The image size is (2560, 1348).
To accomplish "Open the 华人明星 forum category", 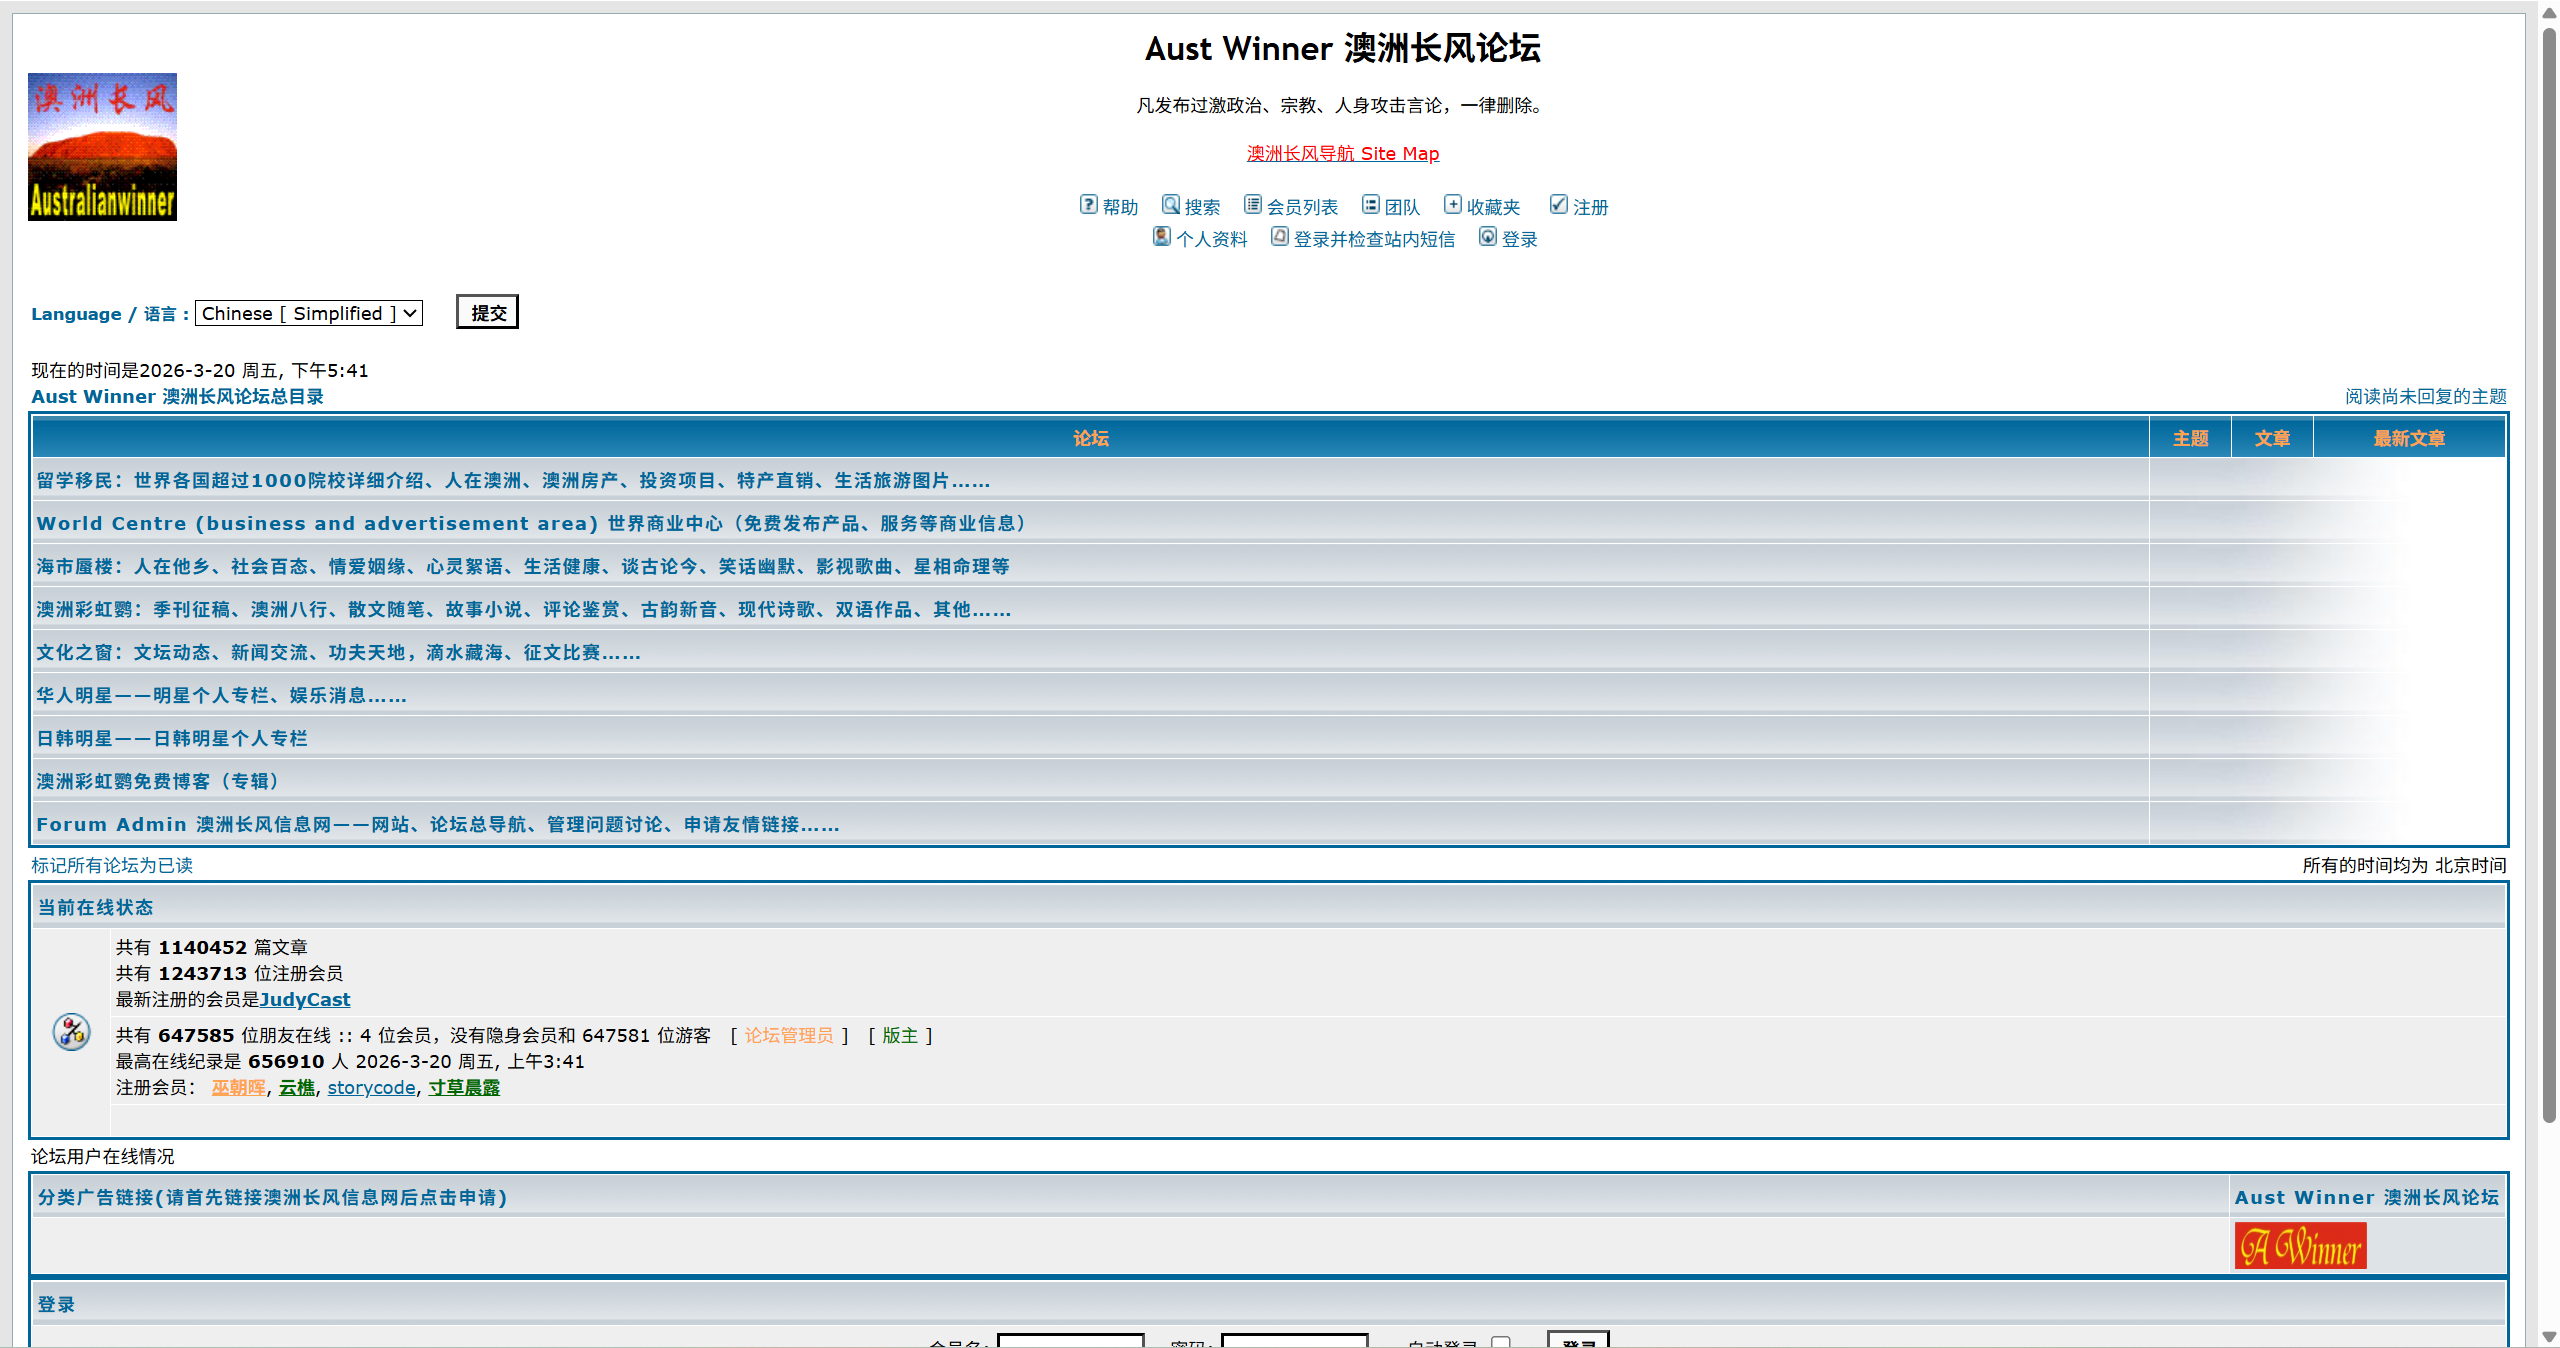I will (x=221, y=696).
